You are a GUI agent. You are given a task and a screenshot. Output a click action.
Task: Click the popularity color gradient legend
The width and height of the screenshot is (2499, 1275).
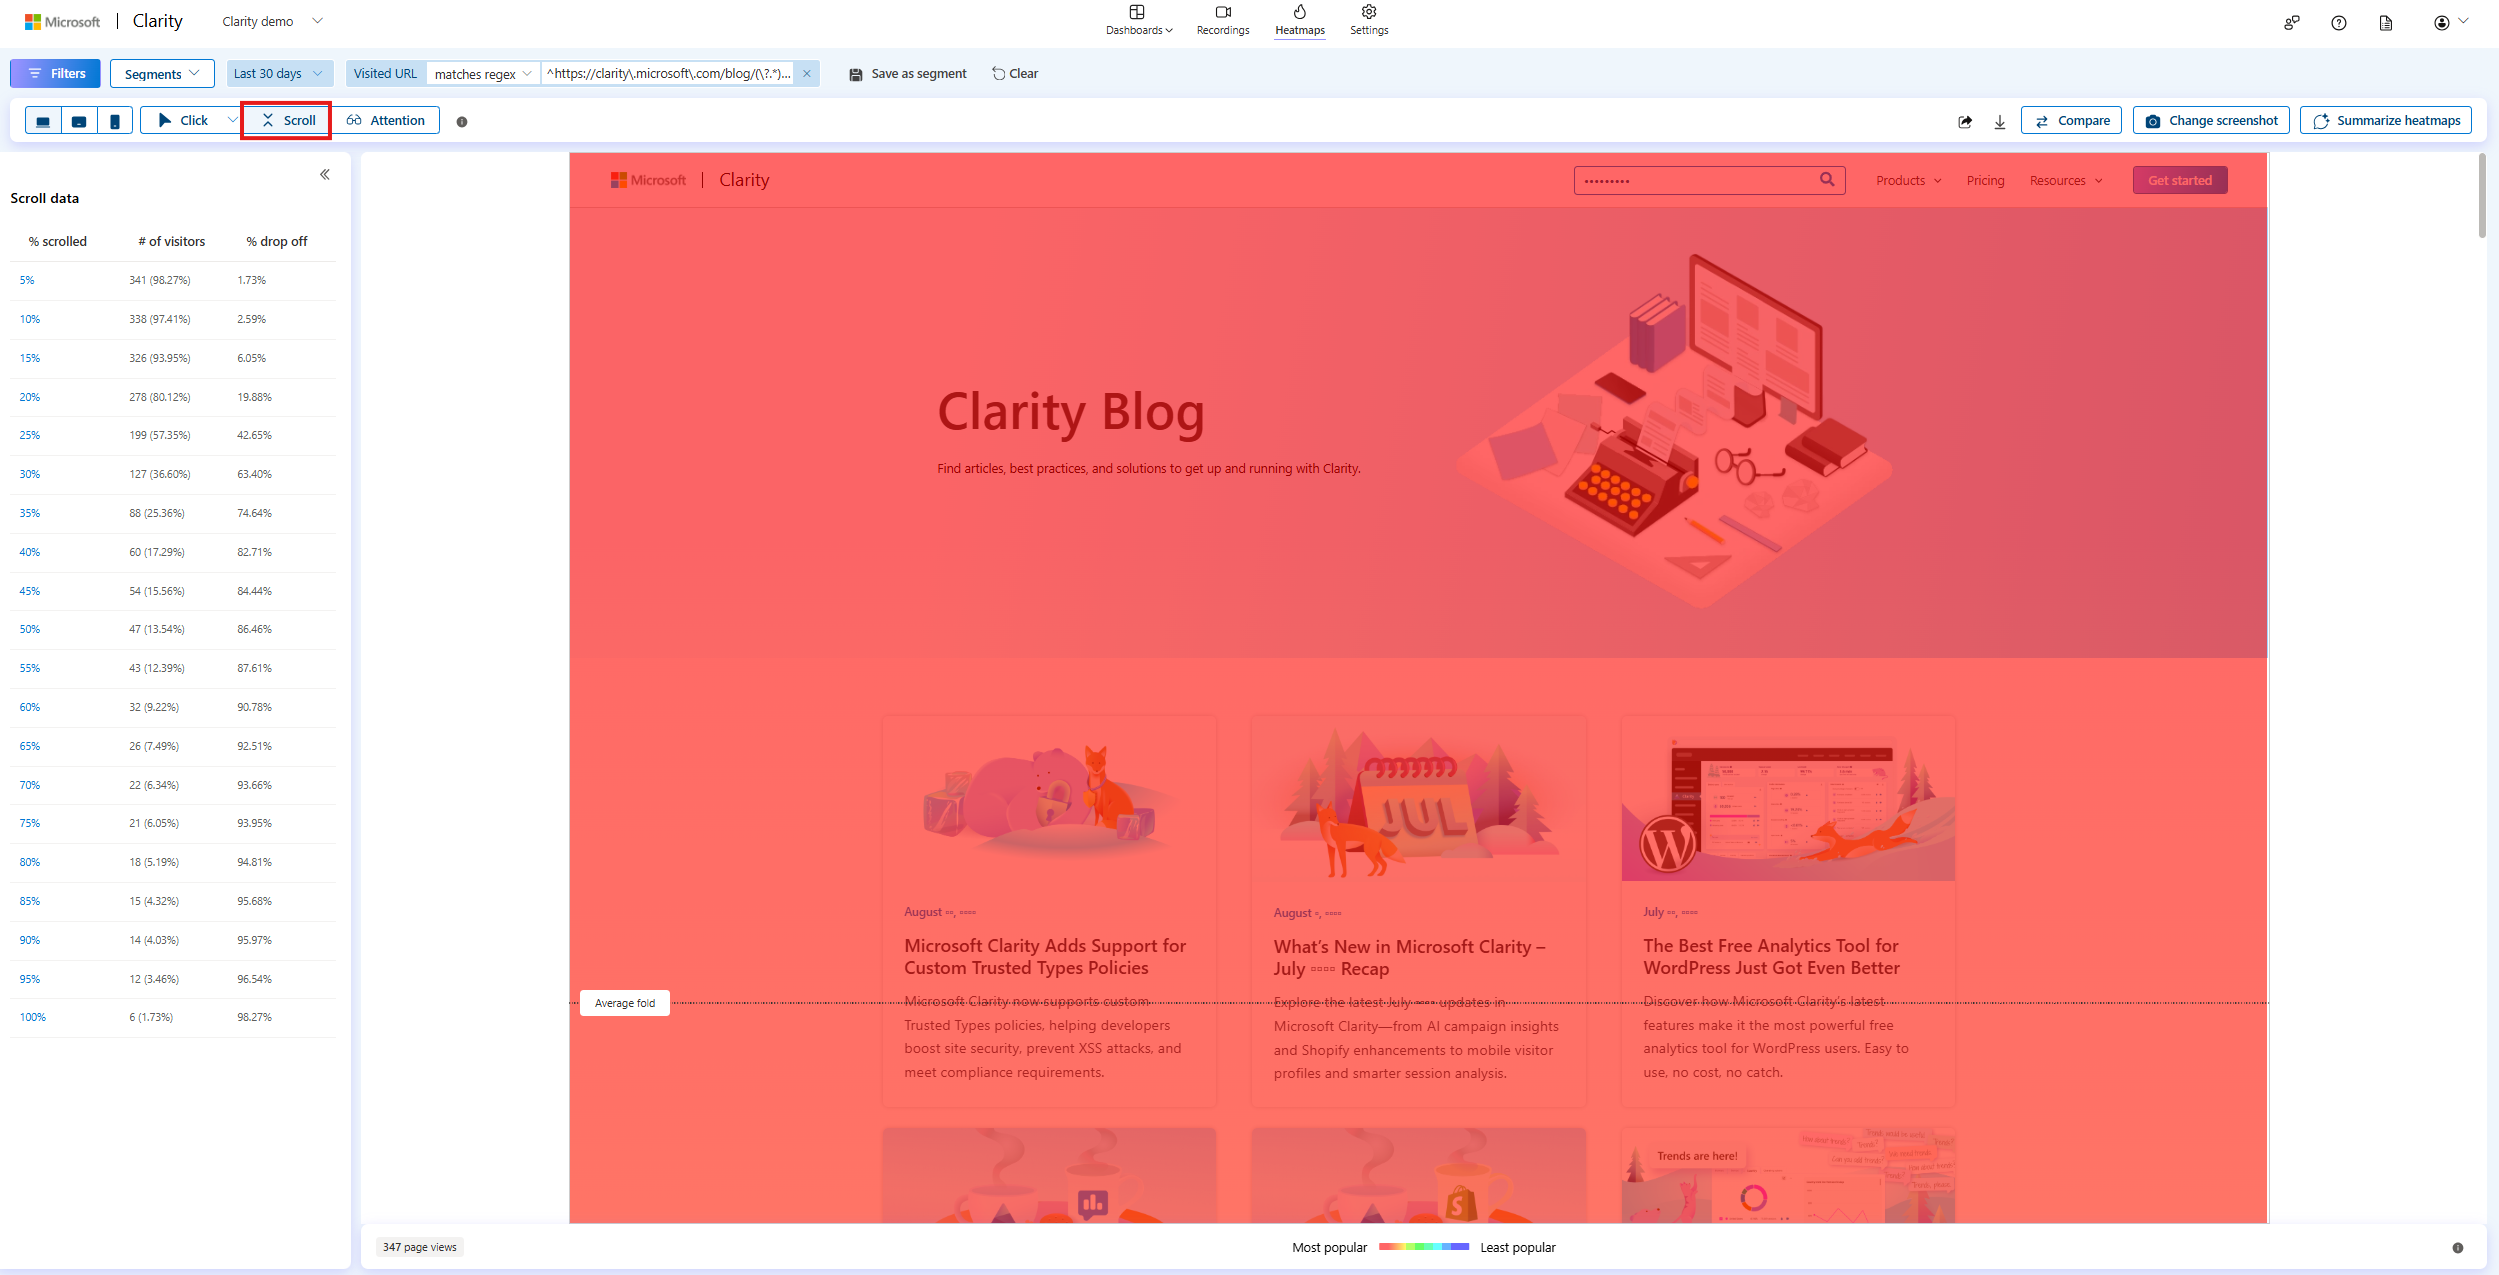pyautogui.click(x=1423, y=1247)
